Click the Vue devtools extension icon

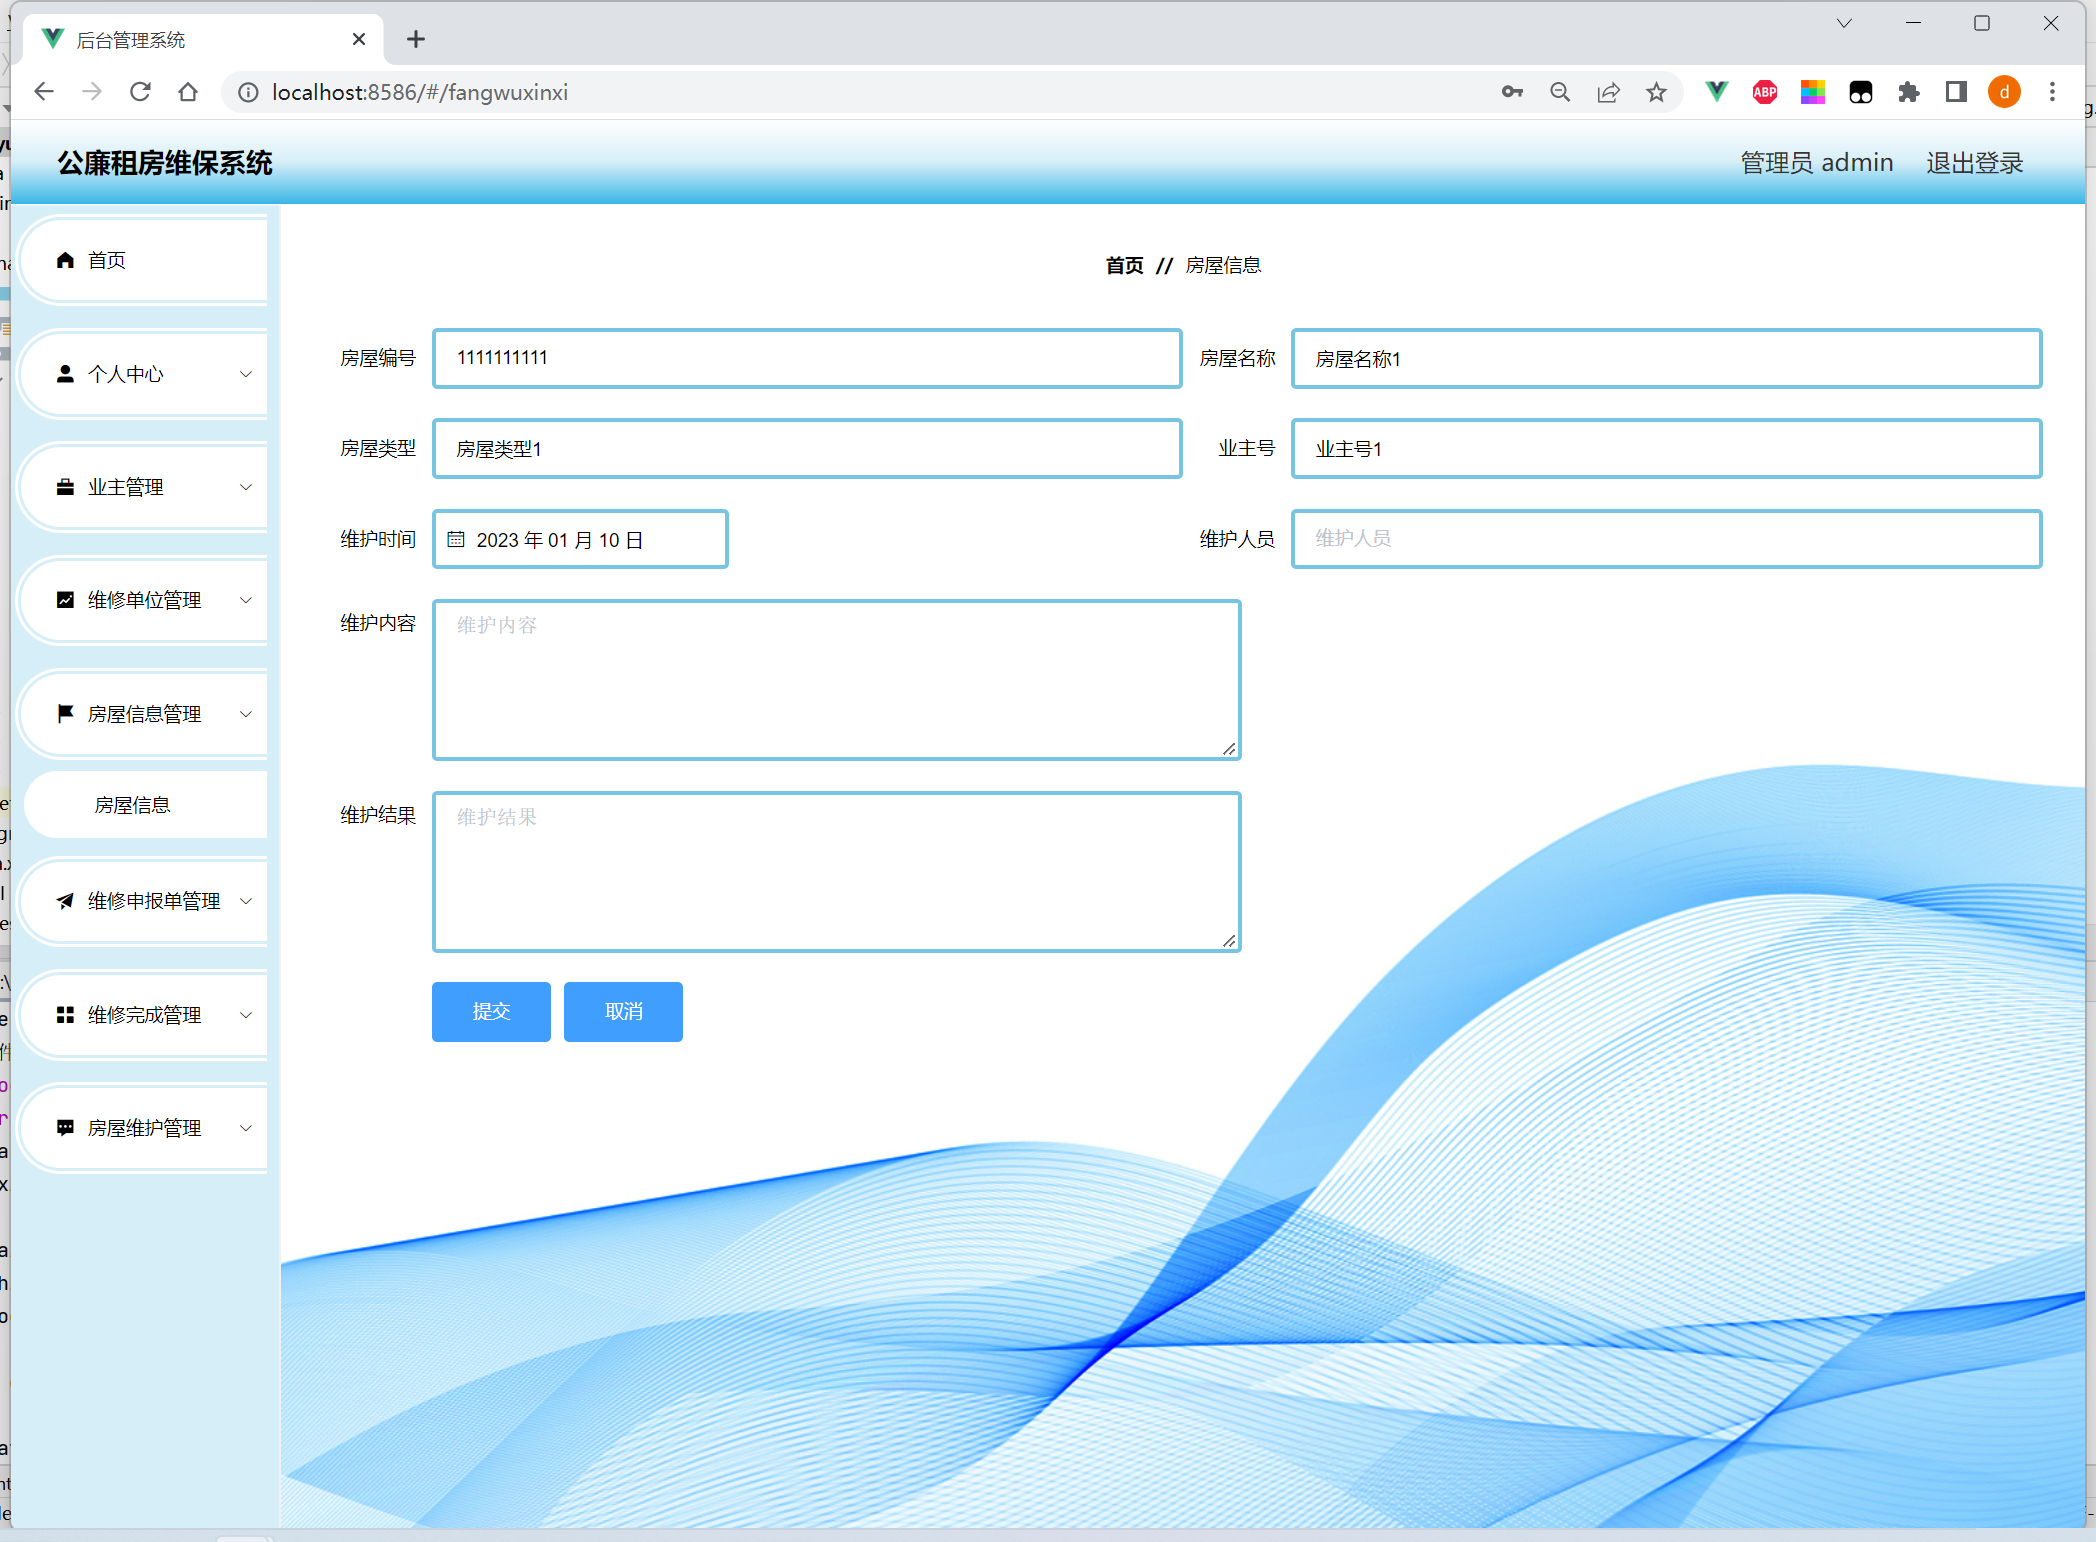pyautogui.click(x=1717, y=92)
